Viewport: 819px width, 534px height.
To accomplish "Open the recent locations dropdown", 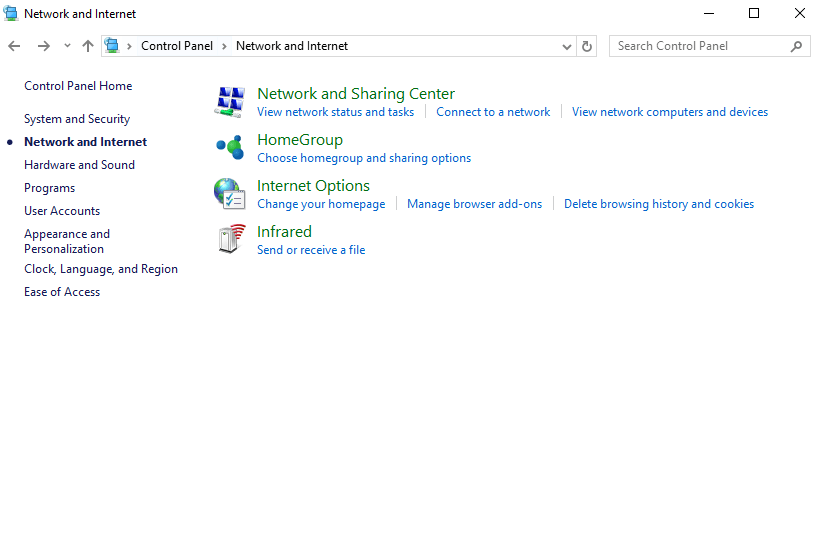I will point(67,46).
